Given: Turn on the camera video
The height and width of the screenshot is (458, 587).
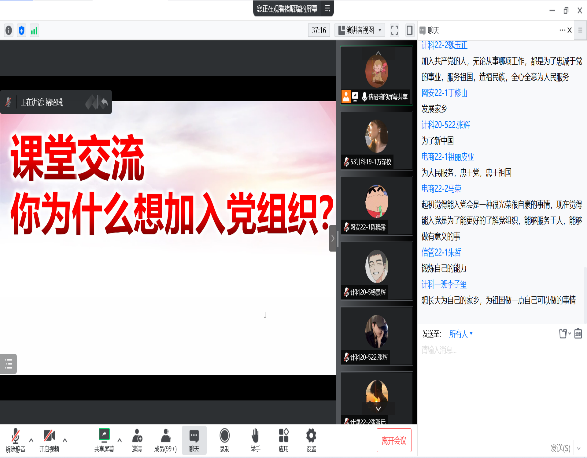Looking at the screenshot, I should (49, 440).
